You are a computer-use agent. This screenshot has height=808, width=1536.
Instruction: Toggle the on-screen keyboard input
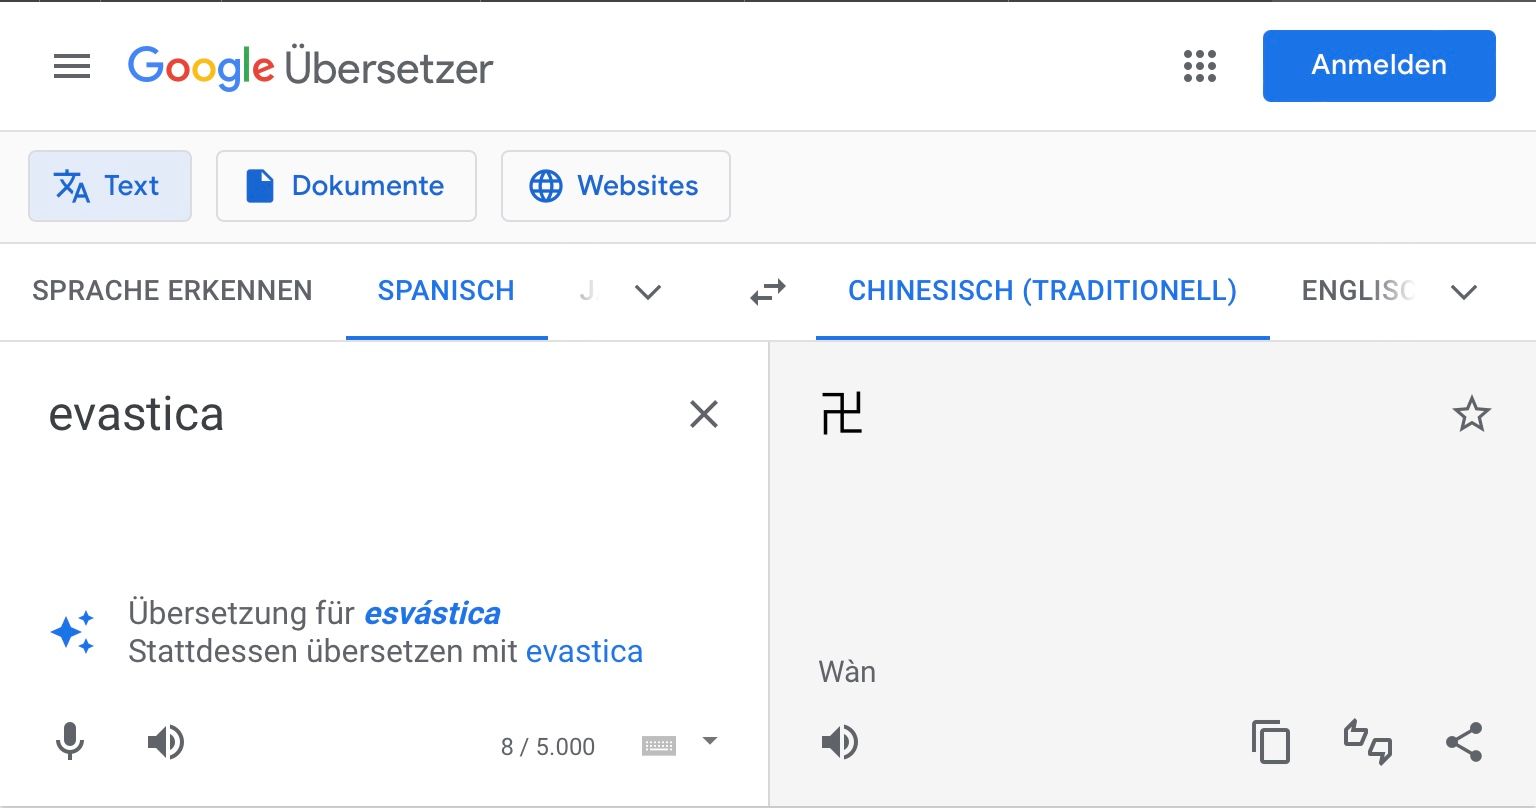(659, 745)
